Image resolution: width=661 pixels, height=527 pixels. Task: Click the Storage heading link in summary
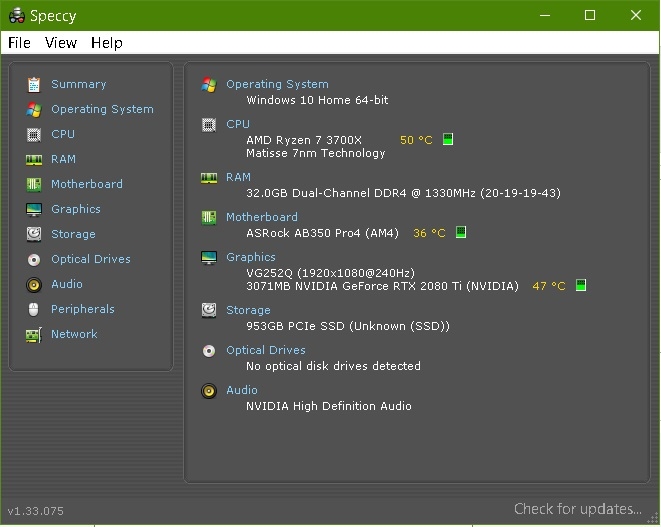tap(248, 310)
